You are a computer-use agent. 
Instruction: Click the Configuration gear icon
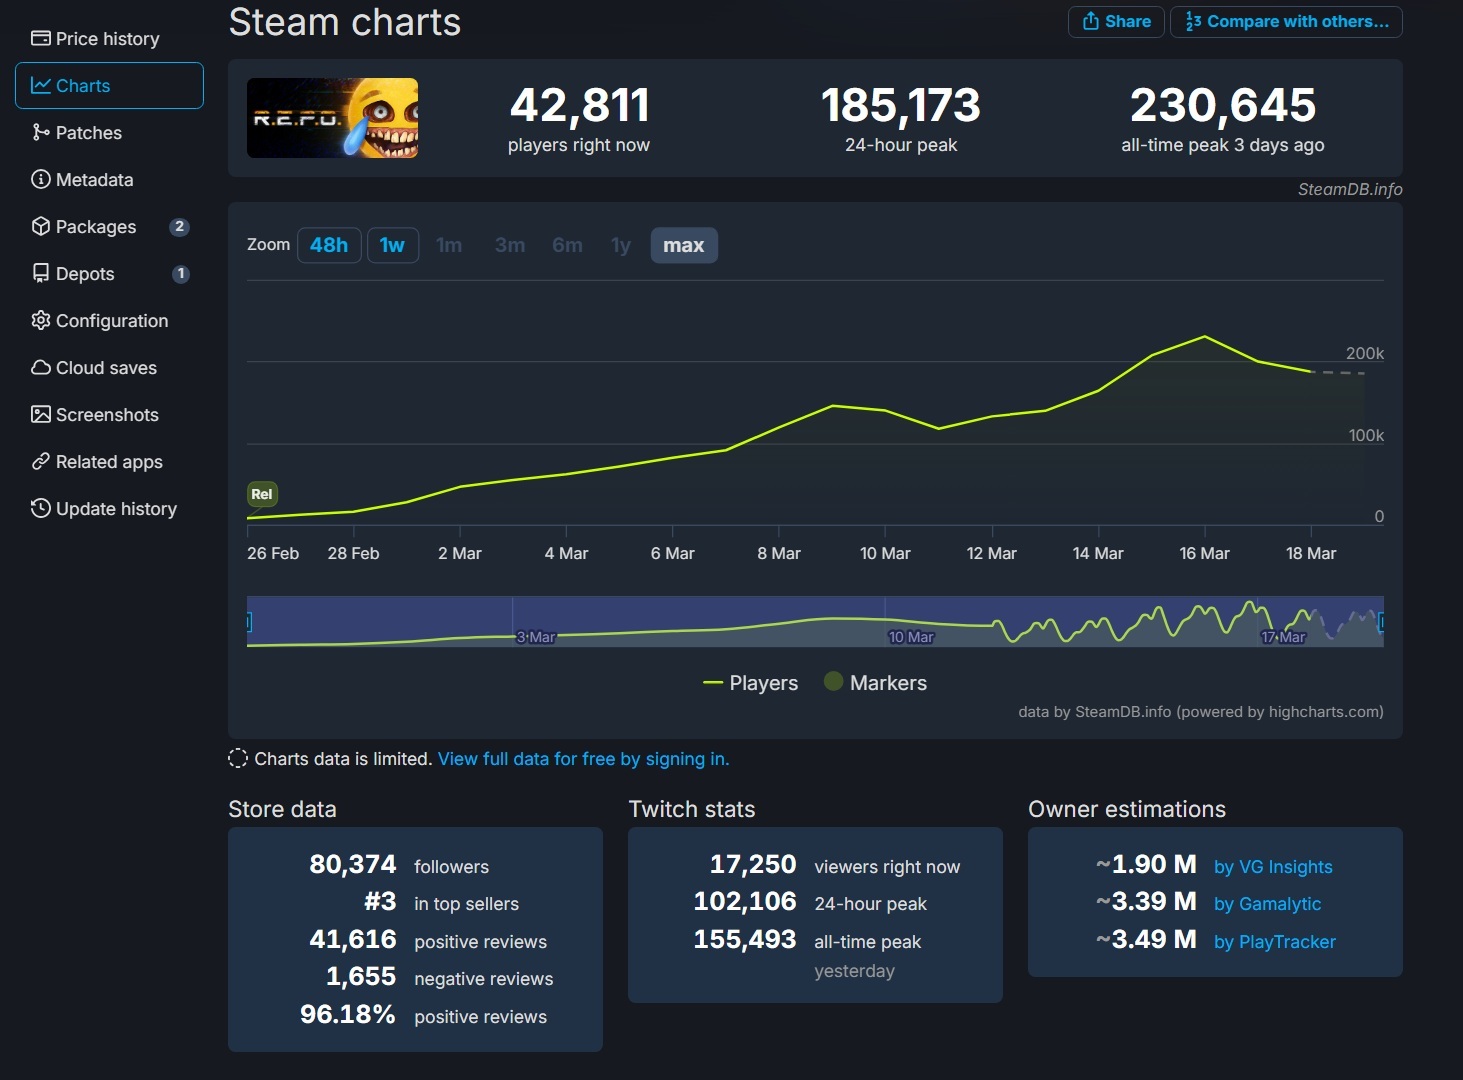pos(40,321)
